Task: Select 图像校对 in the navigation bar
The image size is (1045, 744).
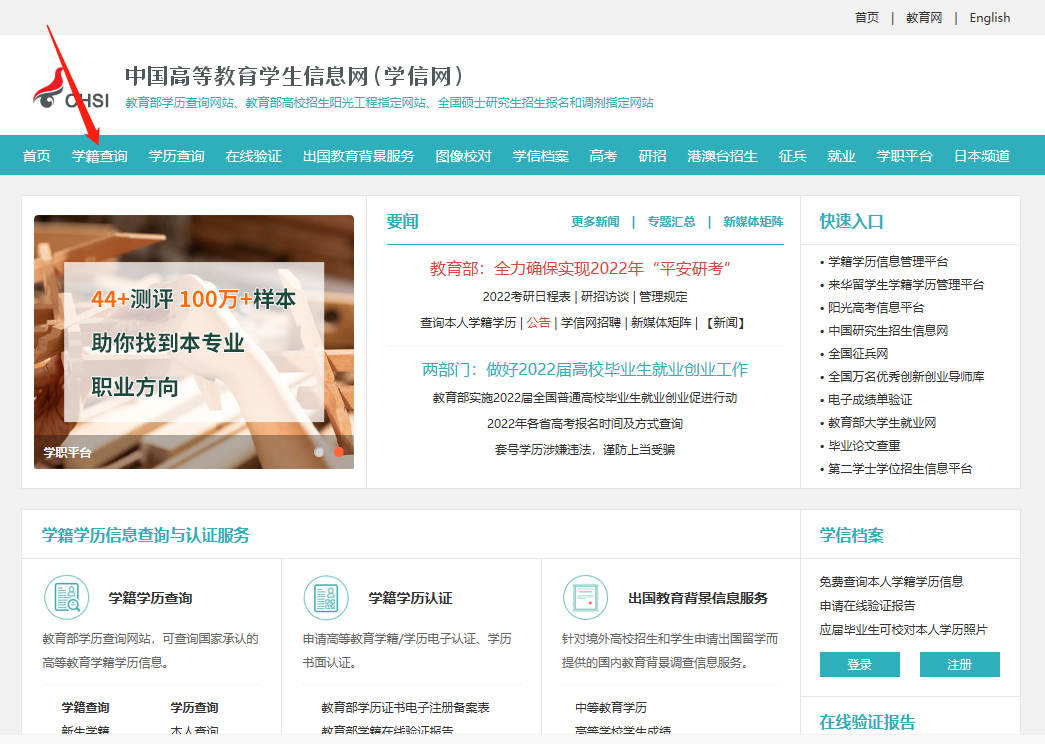Action: (x=463, y=156)
